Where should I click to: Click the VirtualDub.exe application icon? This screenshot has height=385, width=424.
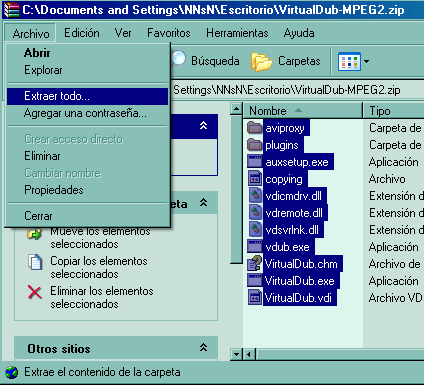pyautogui.click(x=255, y=280)
